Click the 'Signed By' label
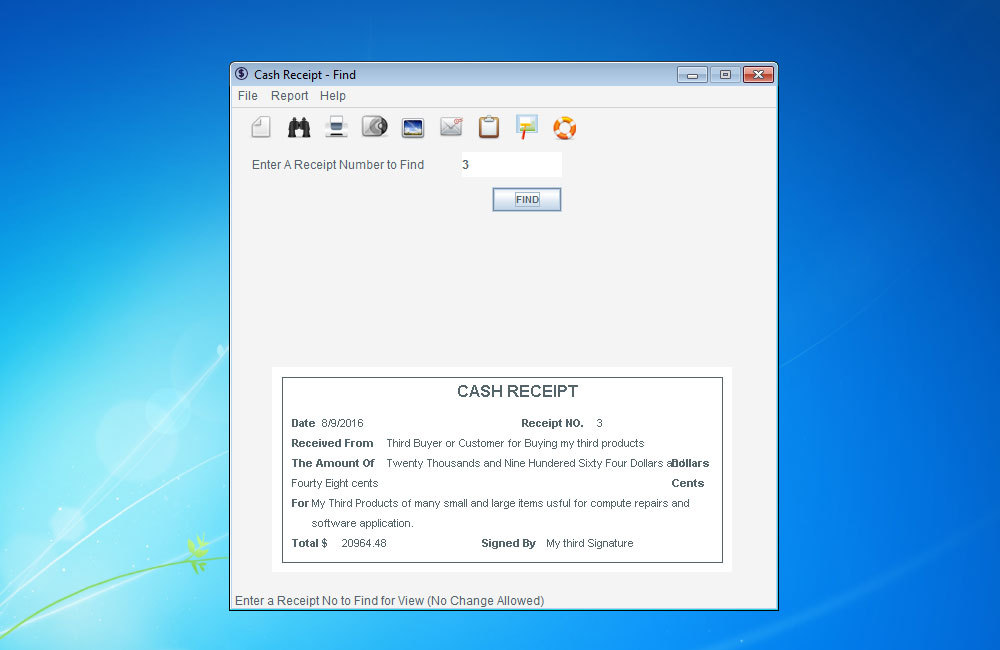The width and height of the screenshot is (1000, 650). [508, 543]
